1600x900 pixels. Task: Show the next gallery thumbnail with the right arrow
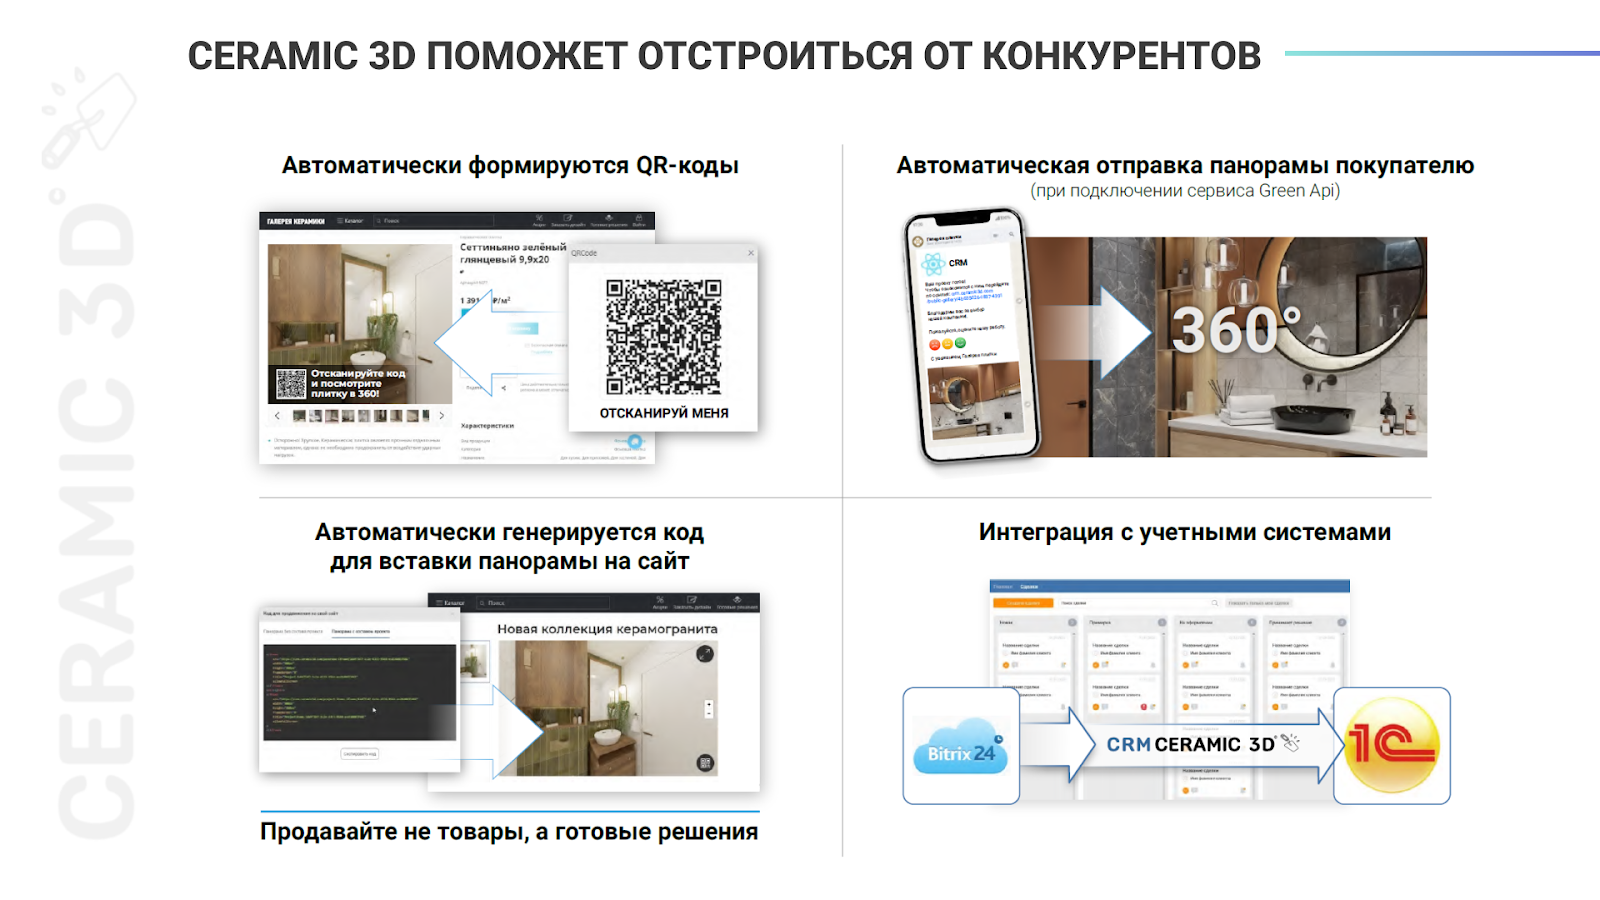[441, 415]
